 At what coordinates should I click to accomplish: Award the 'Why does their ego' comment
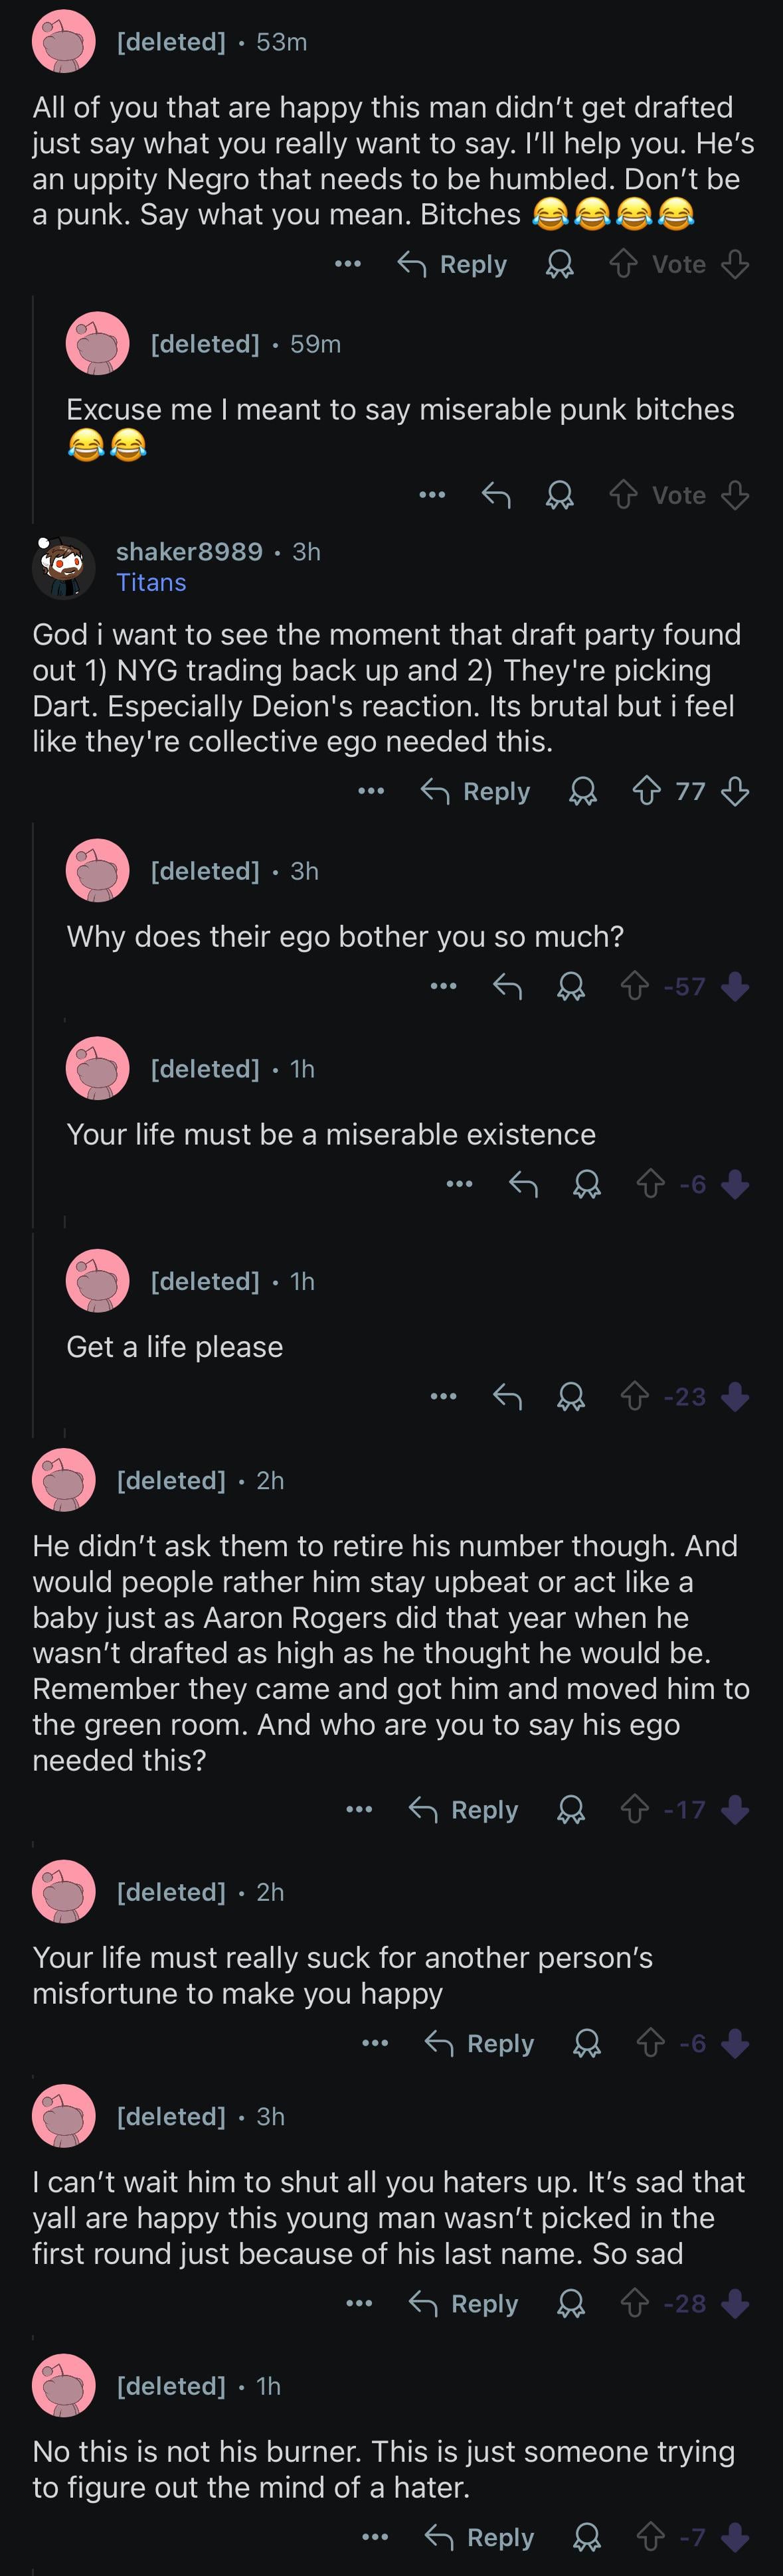(571, 987)
